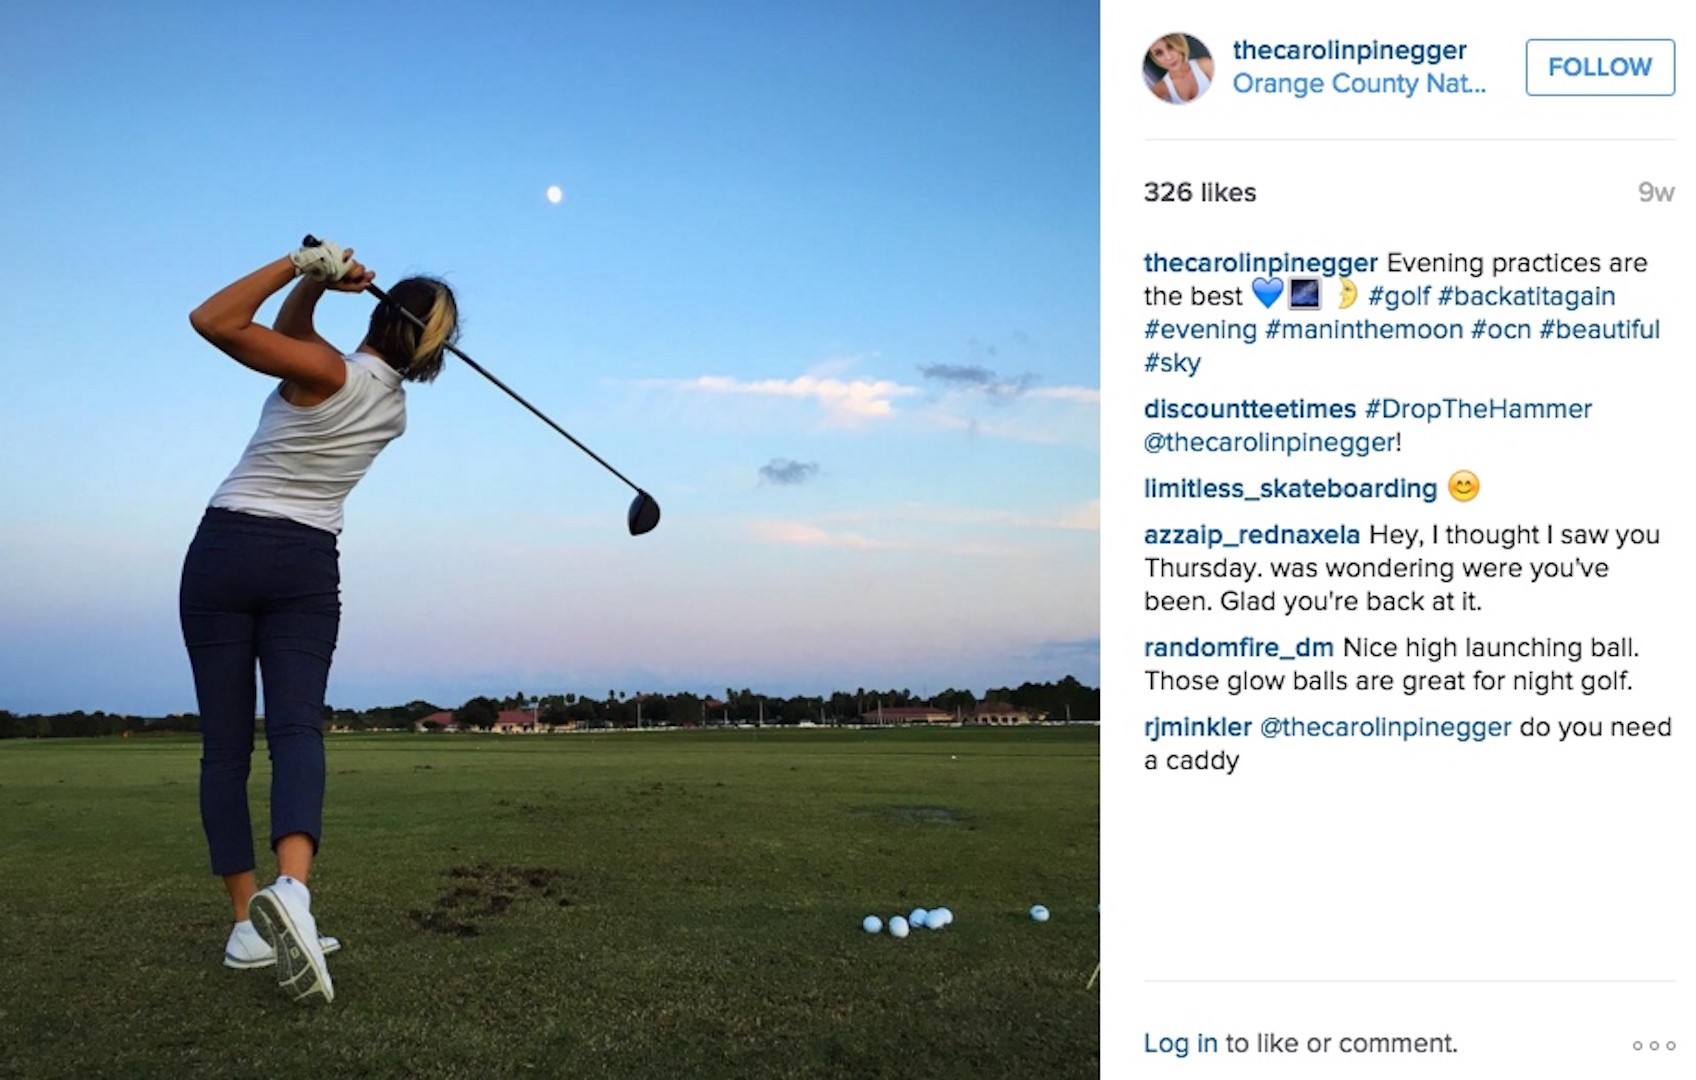Visit discountteetimes commenter profile
Screen dimensions: 1696x1080
tap(1250, 409)
